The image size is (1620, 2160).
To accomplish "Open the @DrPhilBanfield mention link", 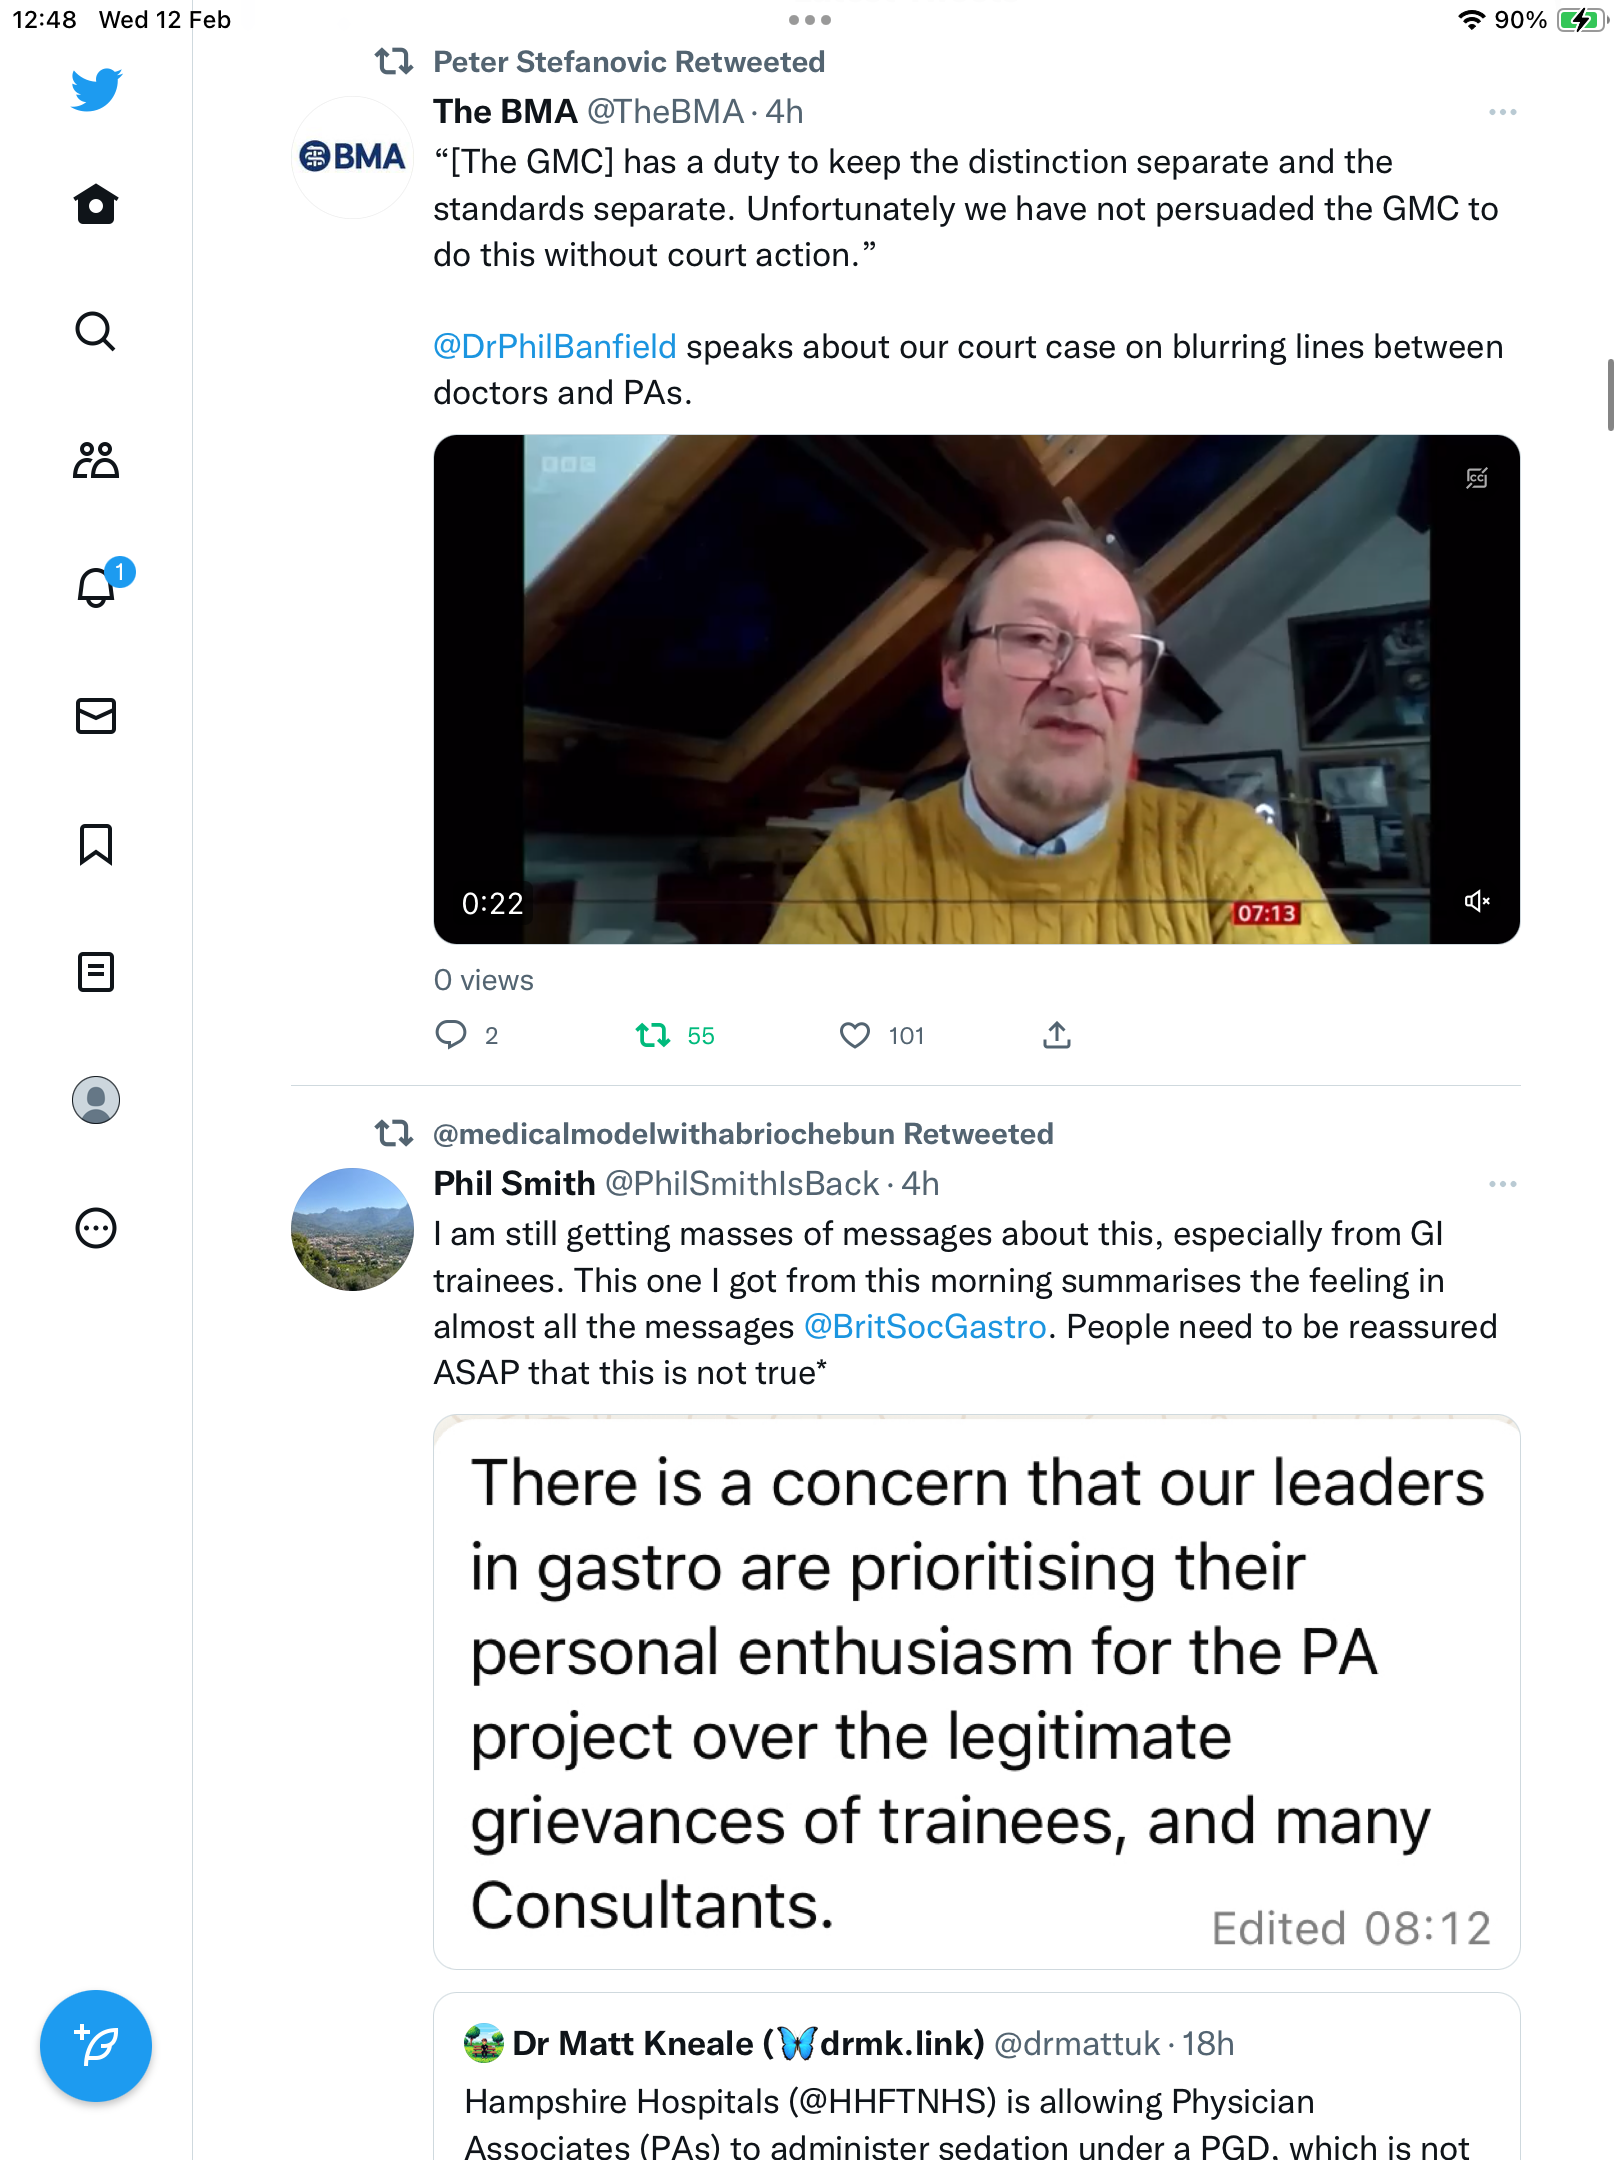I will (x=555, y=347).
